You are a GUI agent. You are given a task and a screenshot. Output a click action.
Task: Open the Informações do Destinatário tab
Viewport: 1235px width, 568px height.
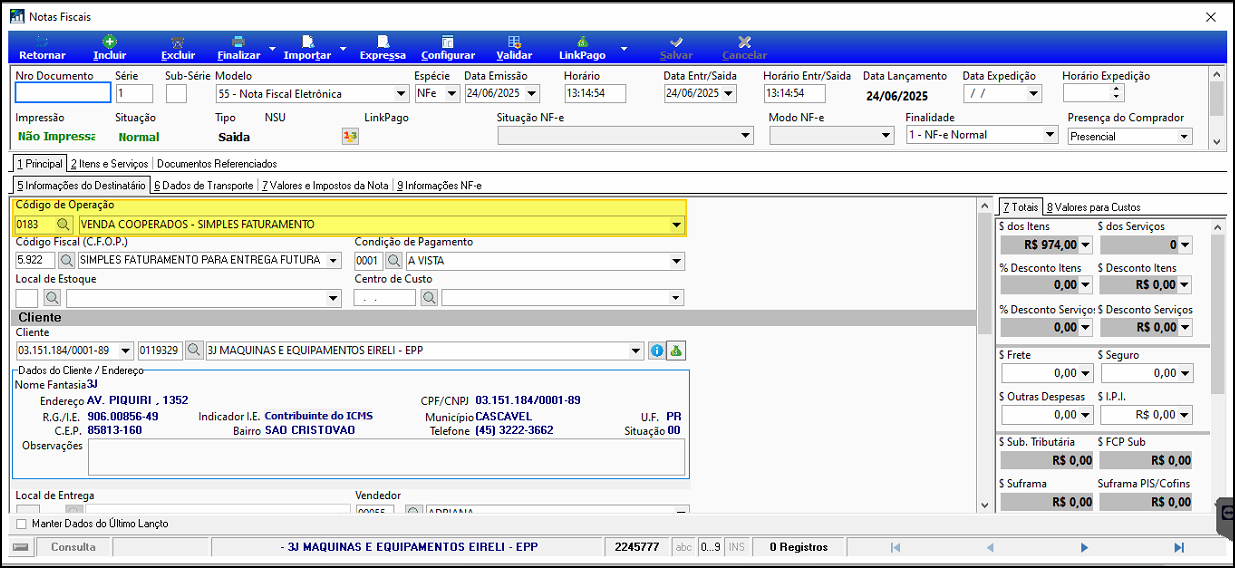[82, 185]
